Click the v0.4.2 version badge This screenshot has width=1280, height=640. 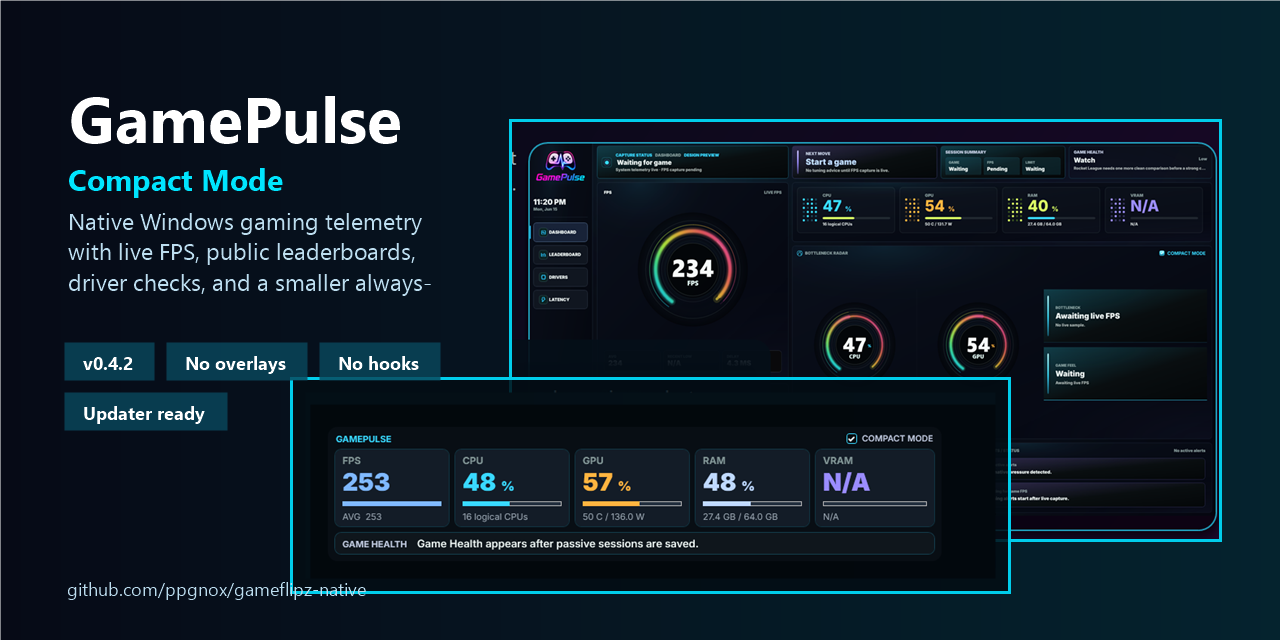(x=109, y=362)
